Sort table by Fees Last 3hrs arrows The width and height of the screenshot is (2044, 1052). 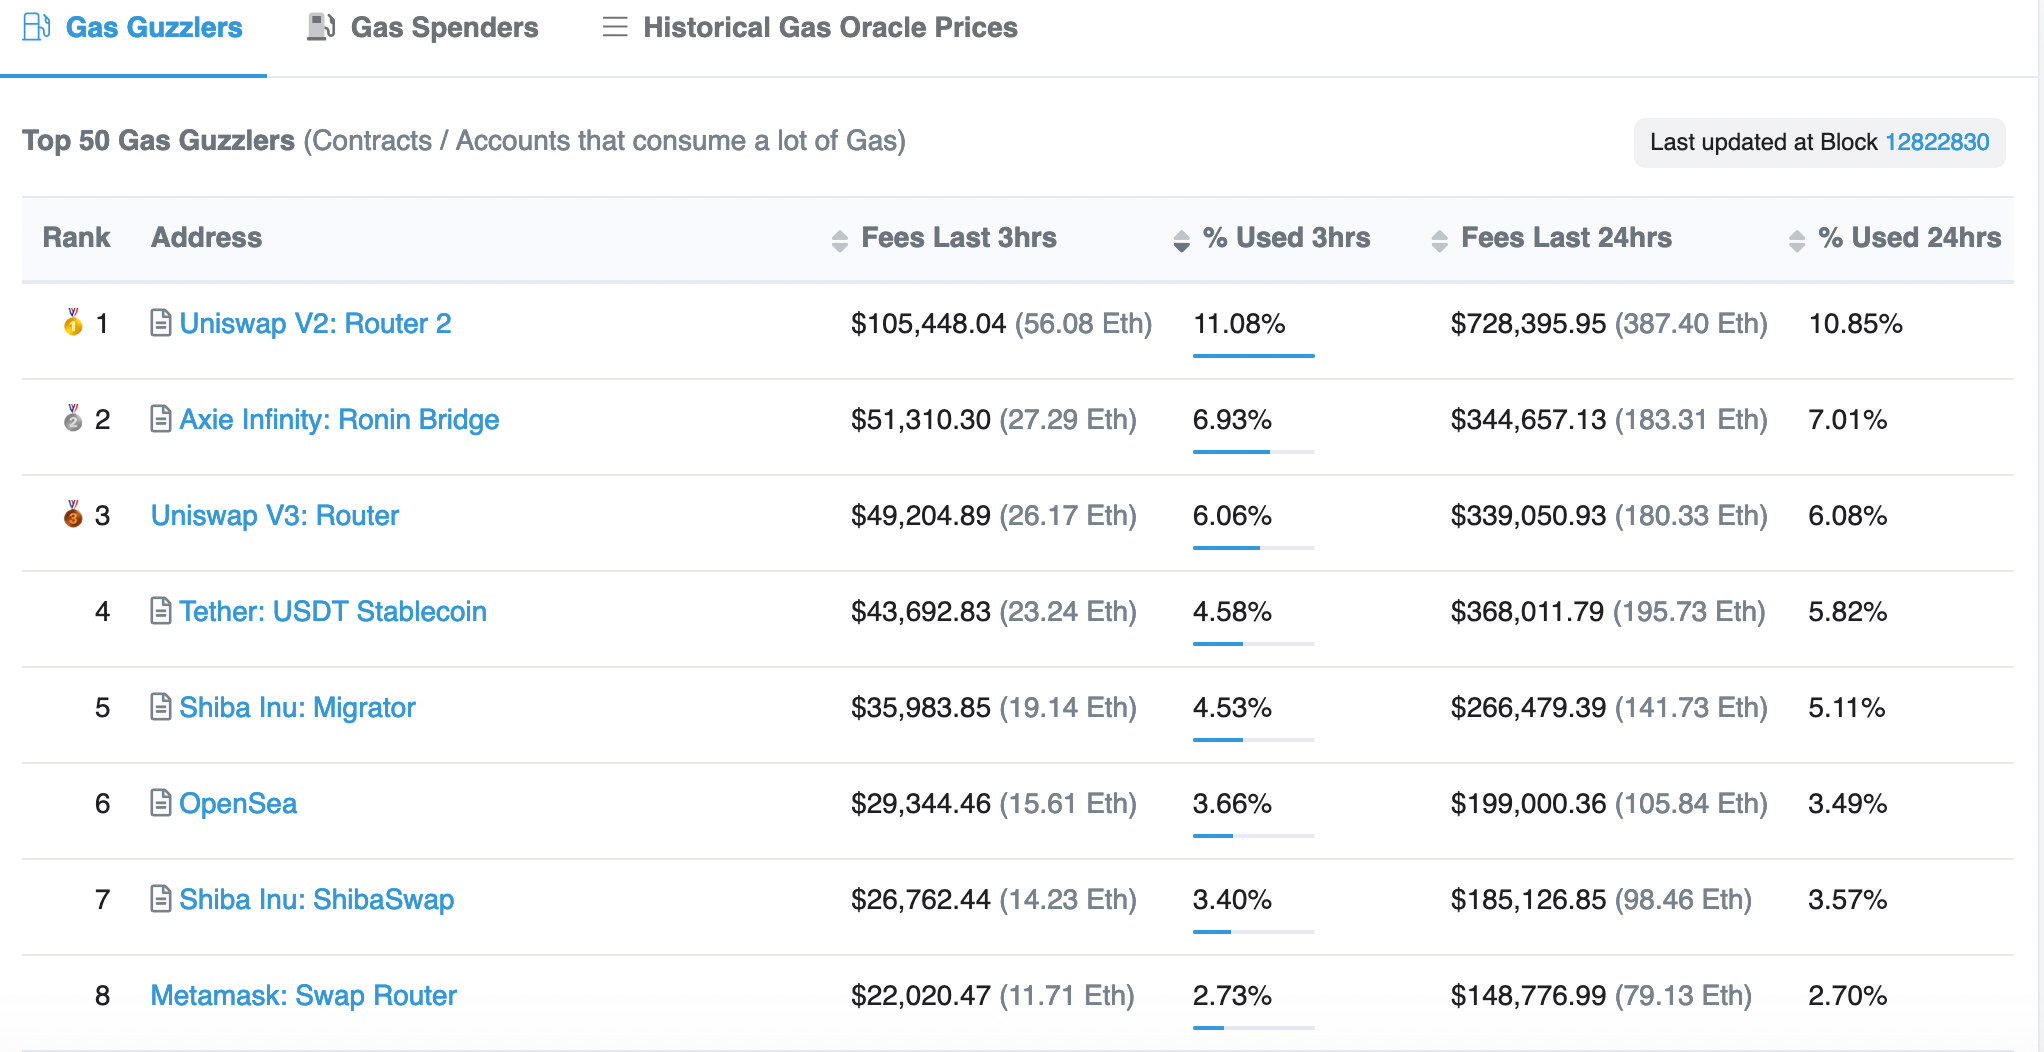click(839, 240)
